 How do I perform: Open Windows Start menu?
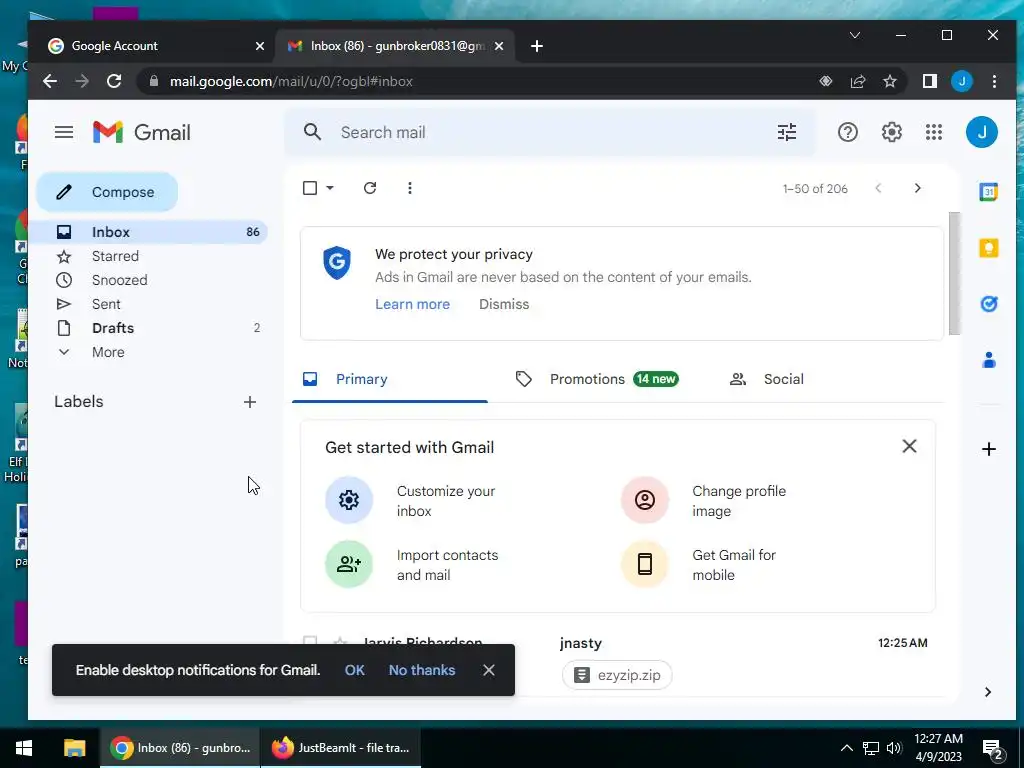[x=24, y=748]
